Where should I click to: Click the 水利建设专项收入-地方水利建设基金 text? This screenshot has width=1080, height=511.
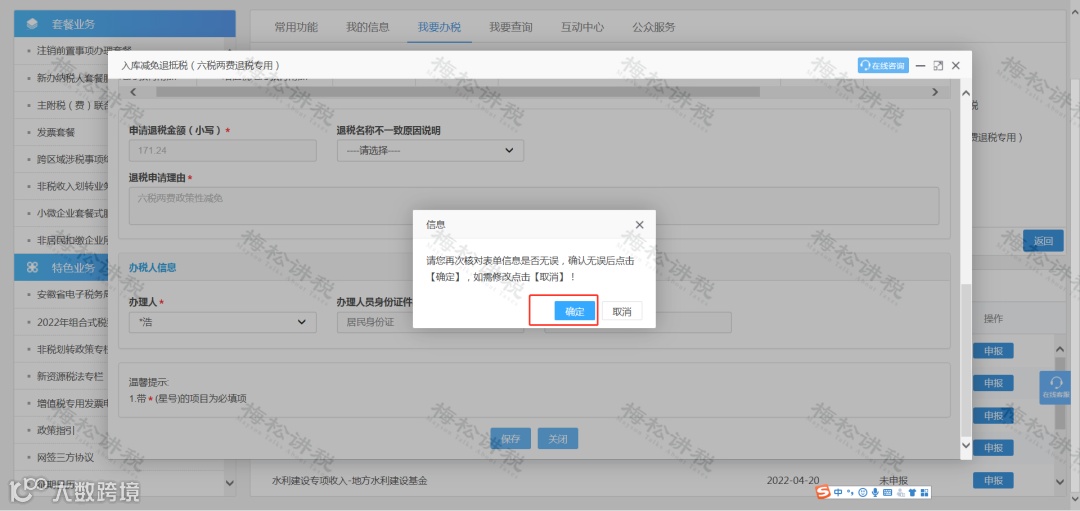click(x=349, y=480)
